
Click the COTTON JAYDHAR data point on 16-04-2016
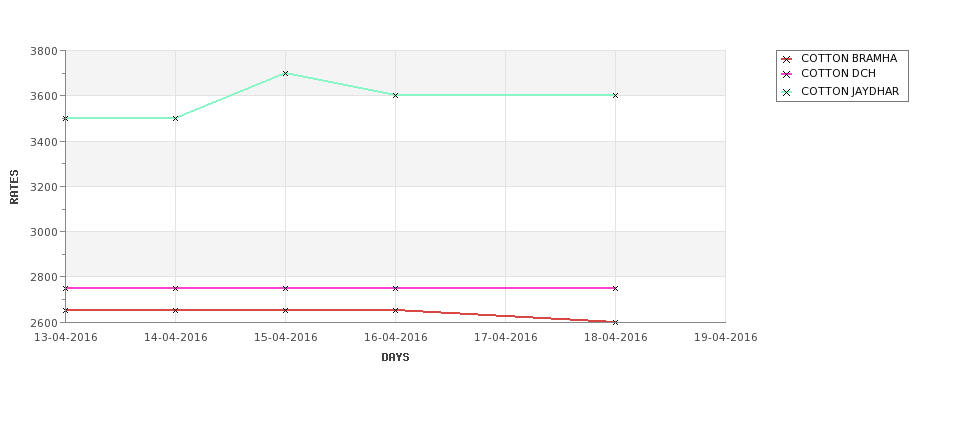pos(395,96)
